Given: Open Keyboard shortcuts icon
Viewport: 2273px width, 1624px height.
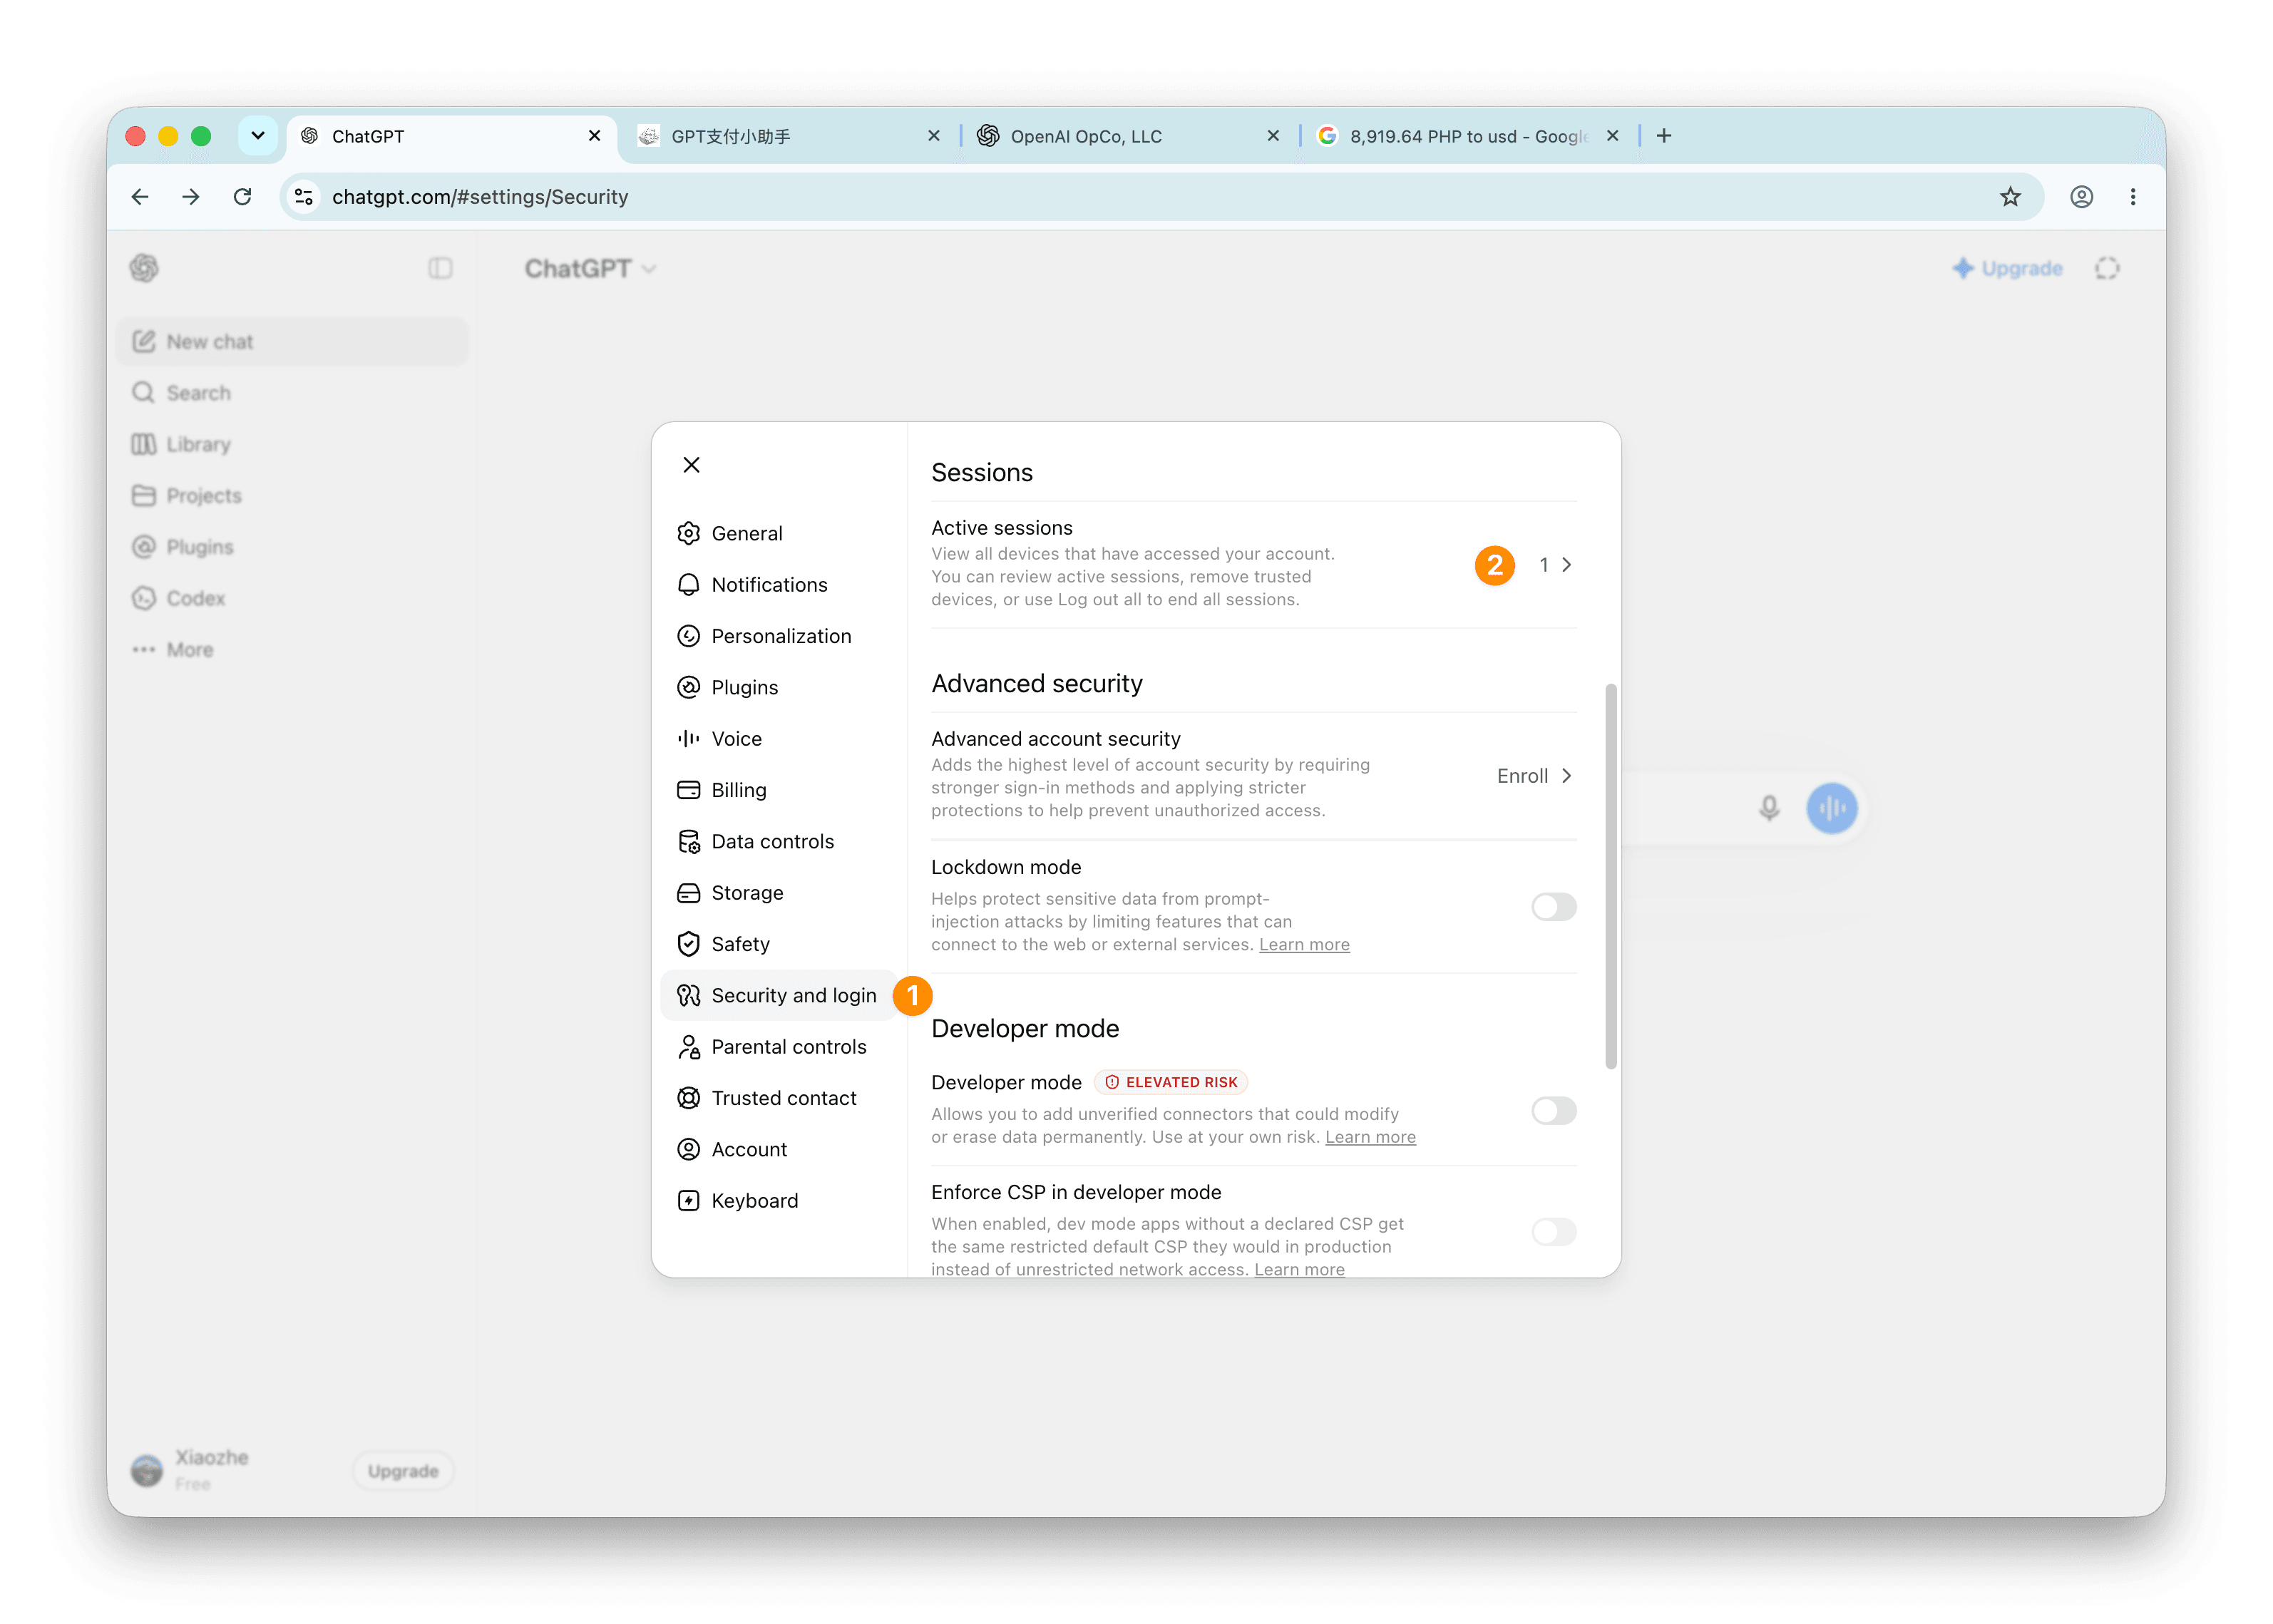Looking at the screenshot, I should pyautogui.click(x=688, y=1201).
